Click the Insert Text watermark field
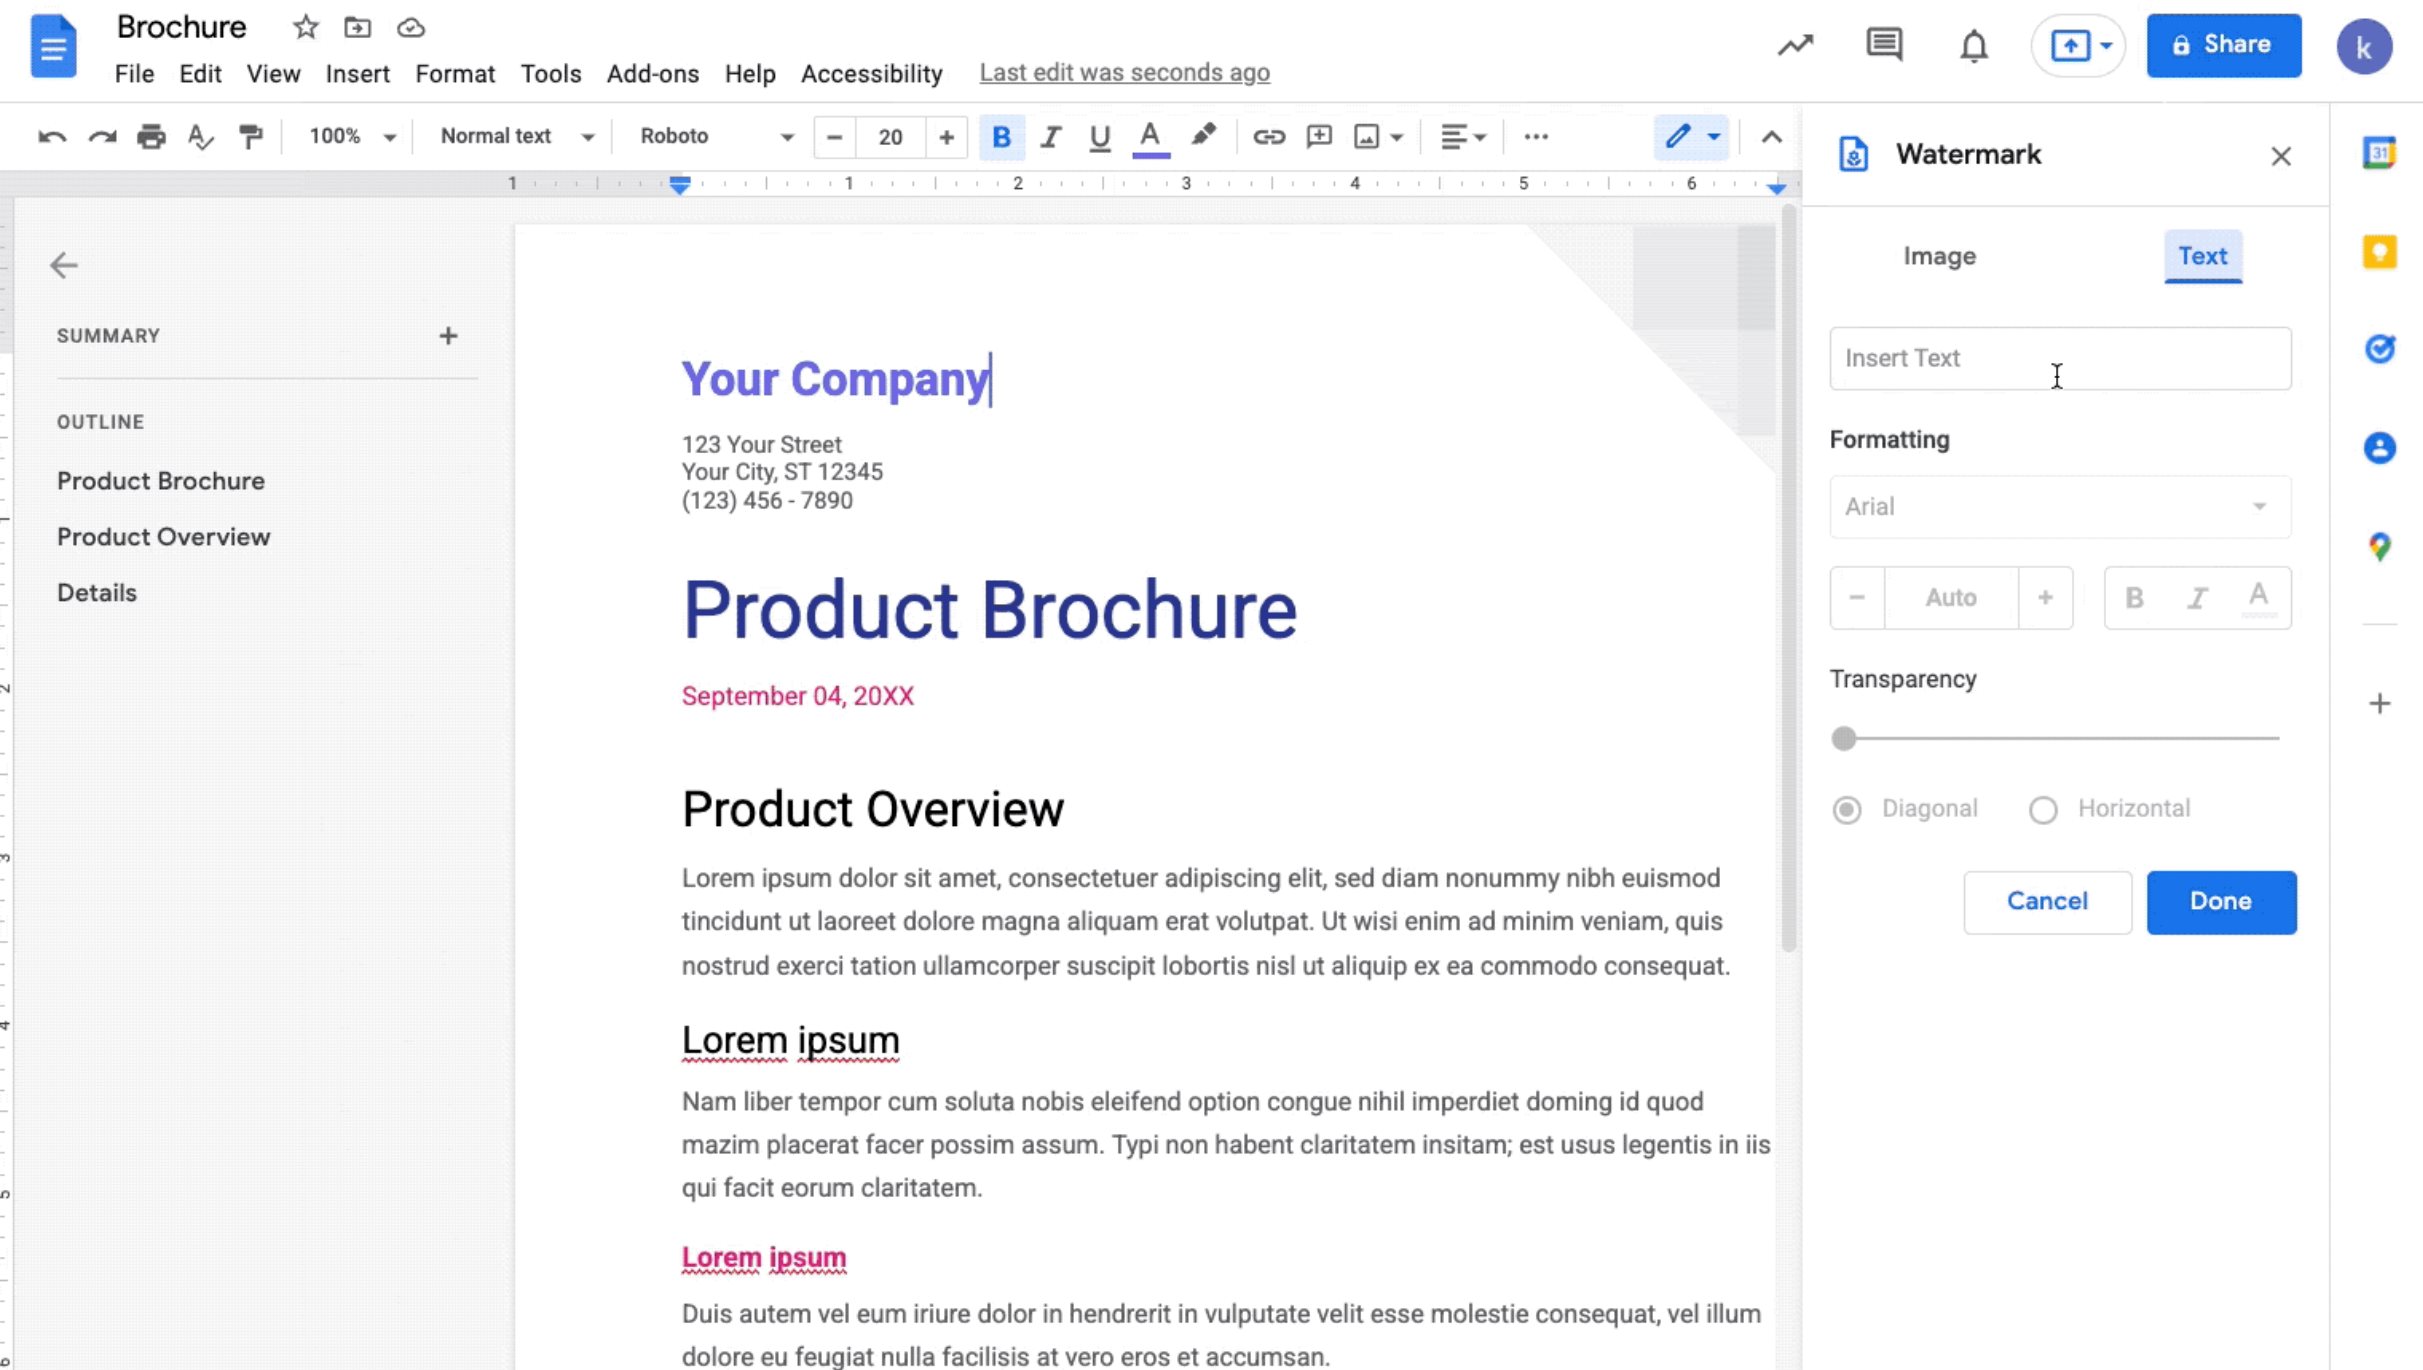This screenshot has height=1370, width=2423. 2060,358
